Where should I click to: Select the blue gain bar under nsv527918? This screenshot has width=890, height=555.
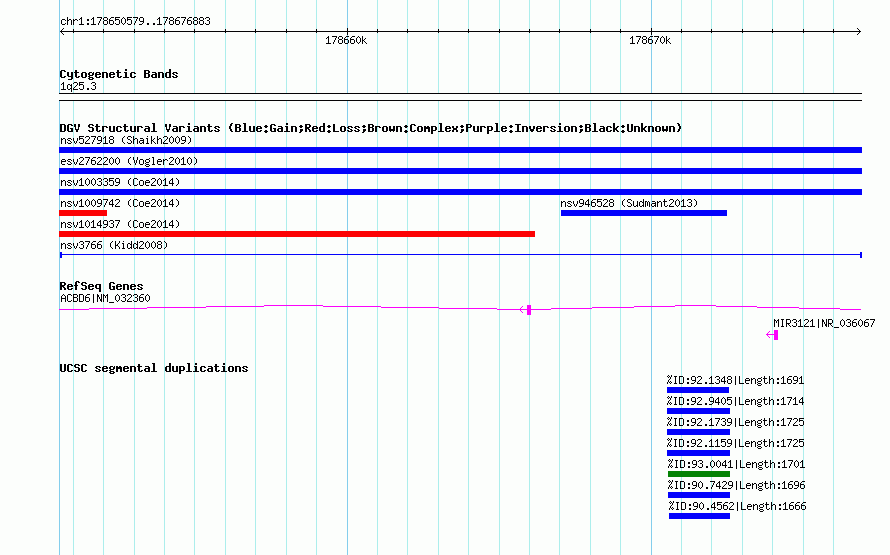(460, 150)
